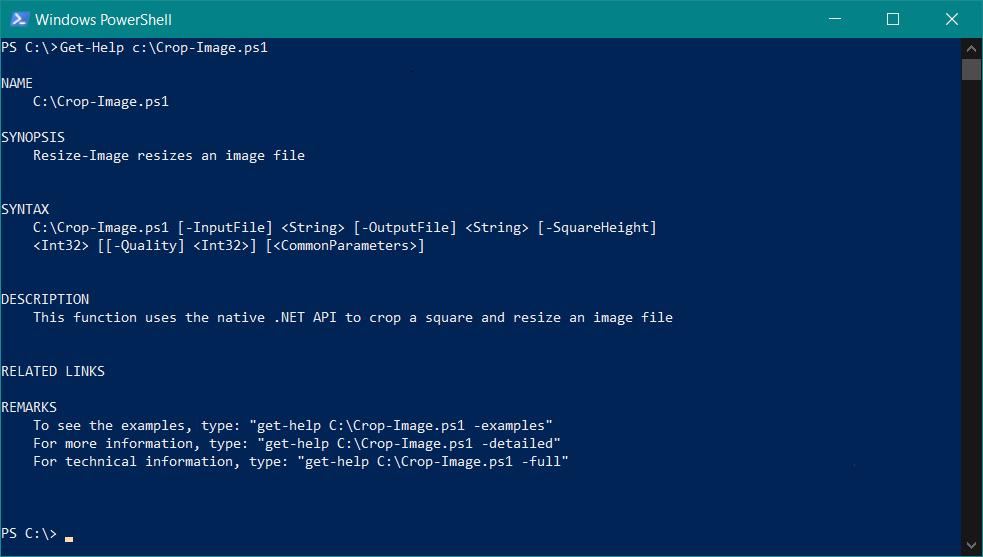Click the scrollbar down arrow
This screenshot has height=557, width=983.
[971, 544]
